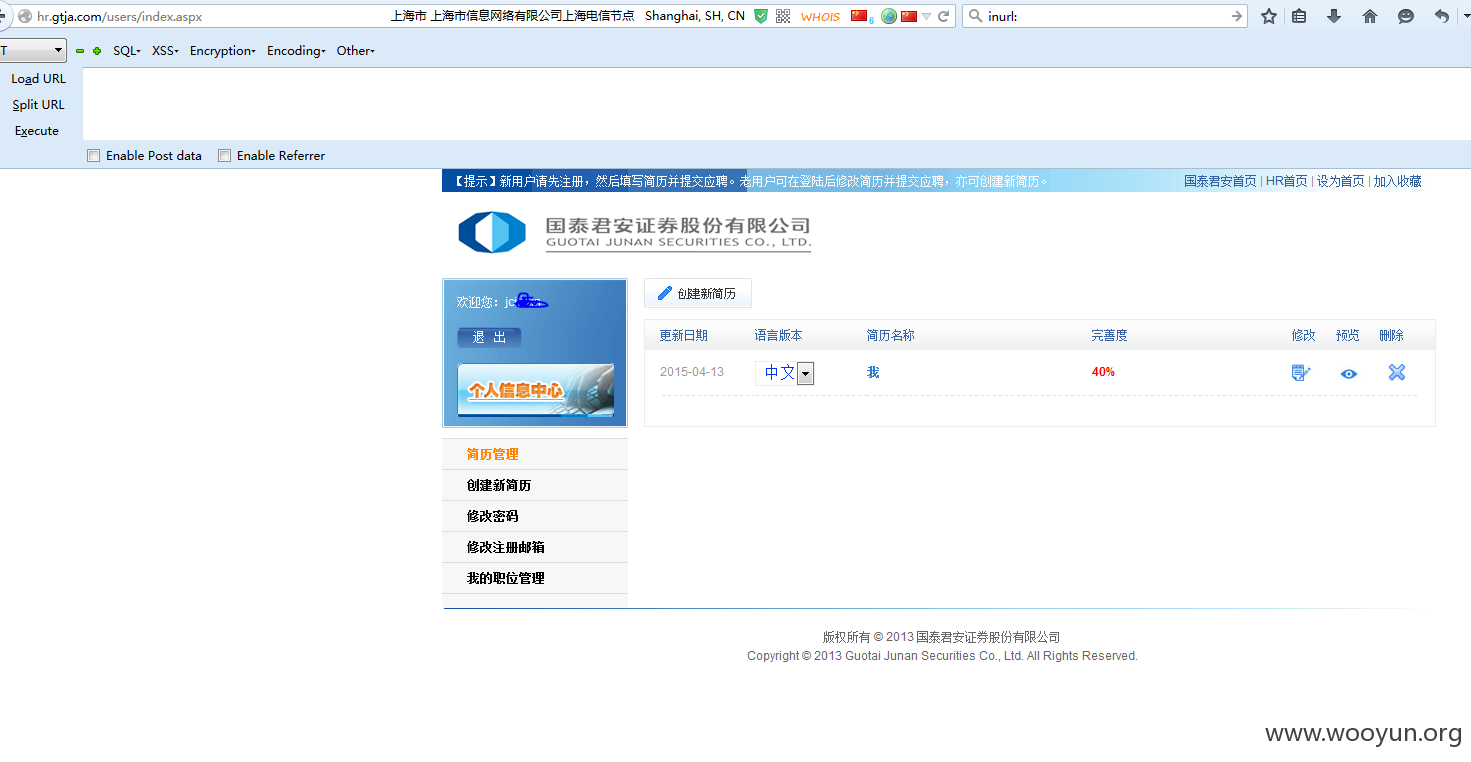Click the 创建新简历 button
The image size is (1471, 762).
pyautogui.click(x=697, y=293)
